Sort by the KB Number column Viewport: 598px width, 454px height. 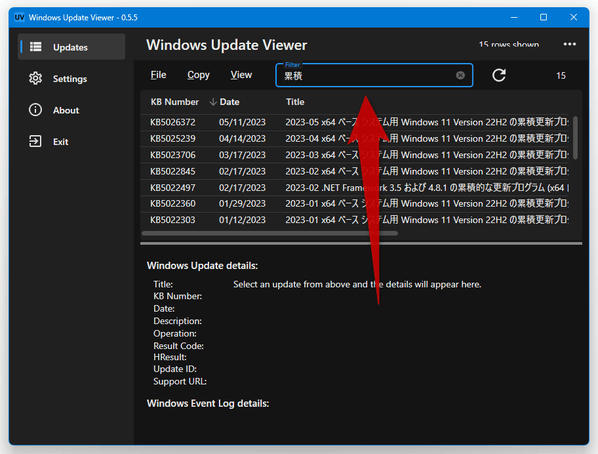pos(175,102)
